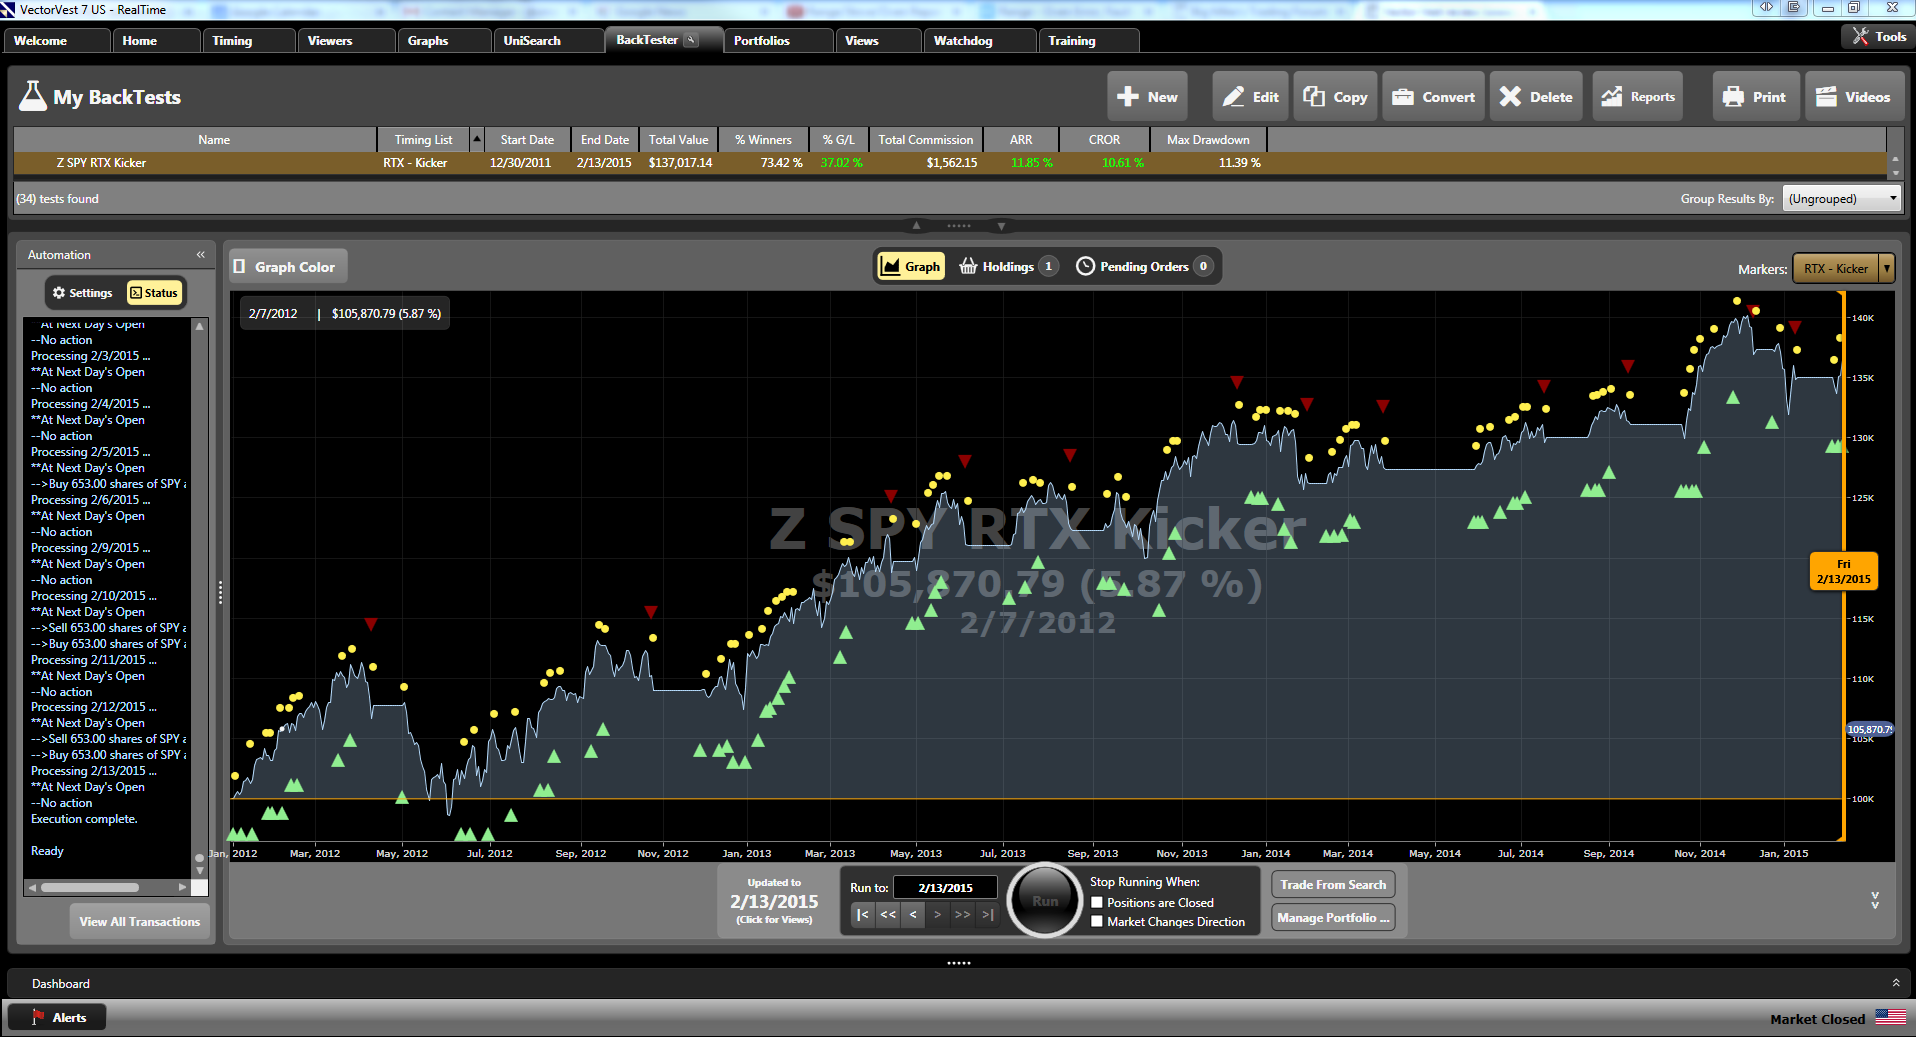Collapse the Automation panel
1916x1037 pixels.
(x=201, y=254)
